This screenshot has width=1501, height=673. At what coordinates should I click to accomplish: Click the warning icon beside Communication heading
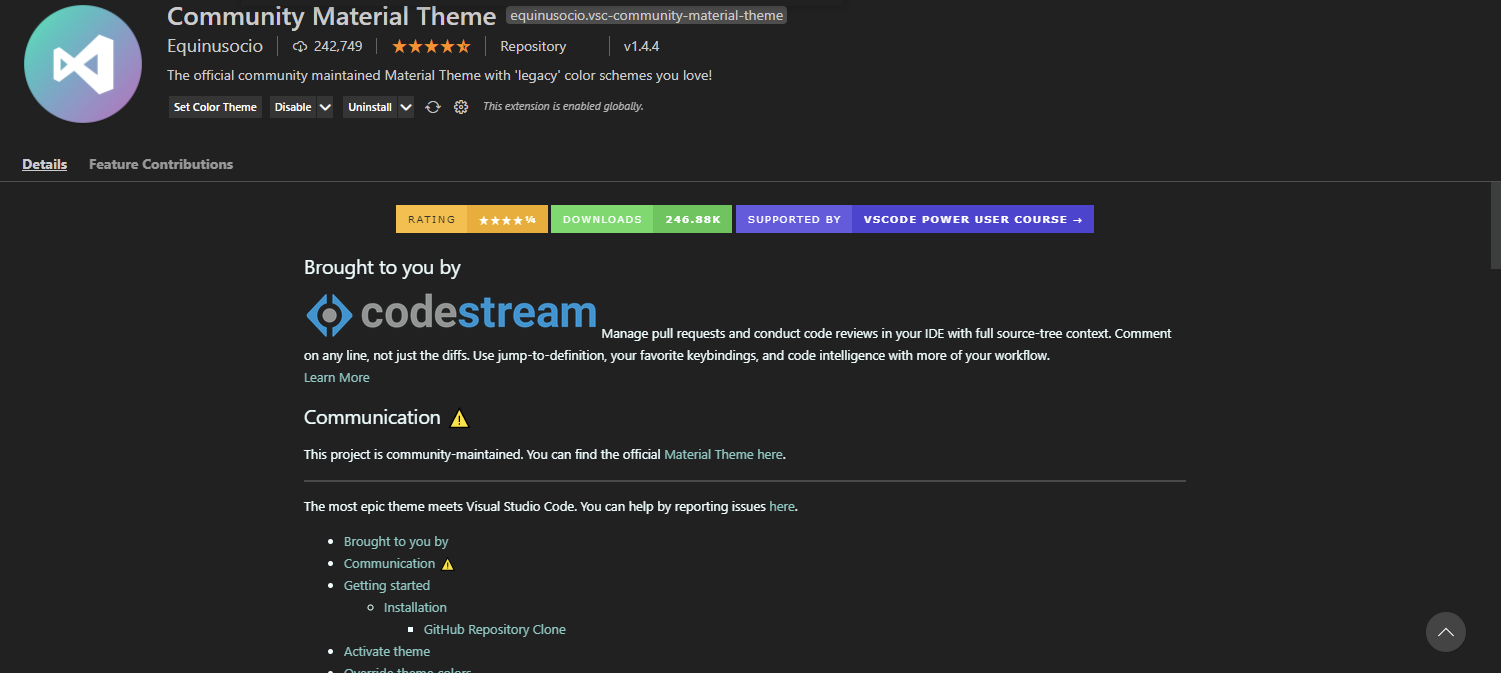point(459,419)
